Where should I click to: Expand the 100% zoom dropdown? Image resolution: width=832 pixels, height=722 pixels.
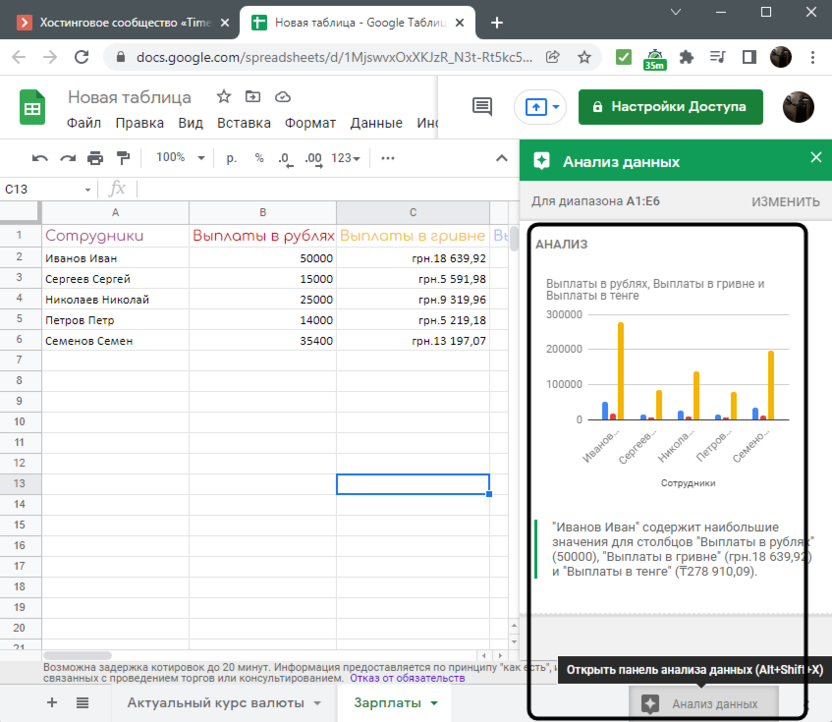point(180,158)
